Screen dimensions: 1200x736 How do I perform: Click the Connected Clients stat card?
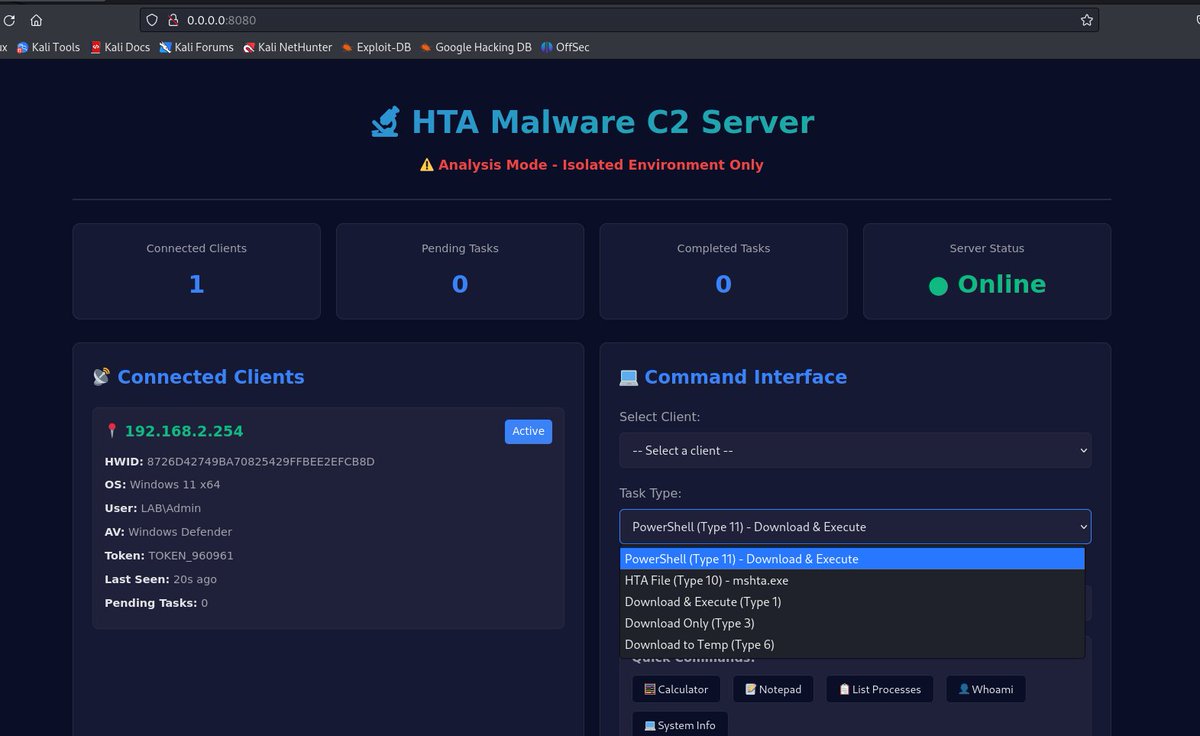(196, 271)
